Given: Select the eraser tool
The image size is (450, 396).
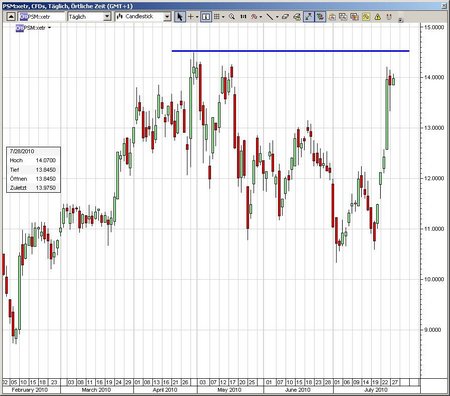Looking at the screenshot, I should coord(285,16).
